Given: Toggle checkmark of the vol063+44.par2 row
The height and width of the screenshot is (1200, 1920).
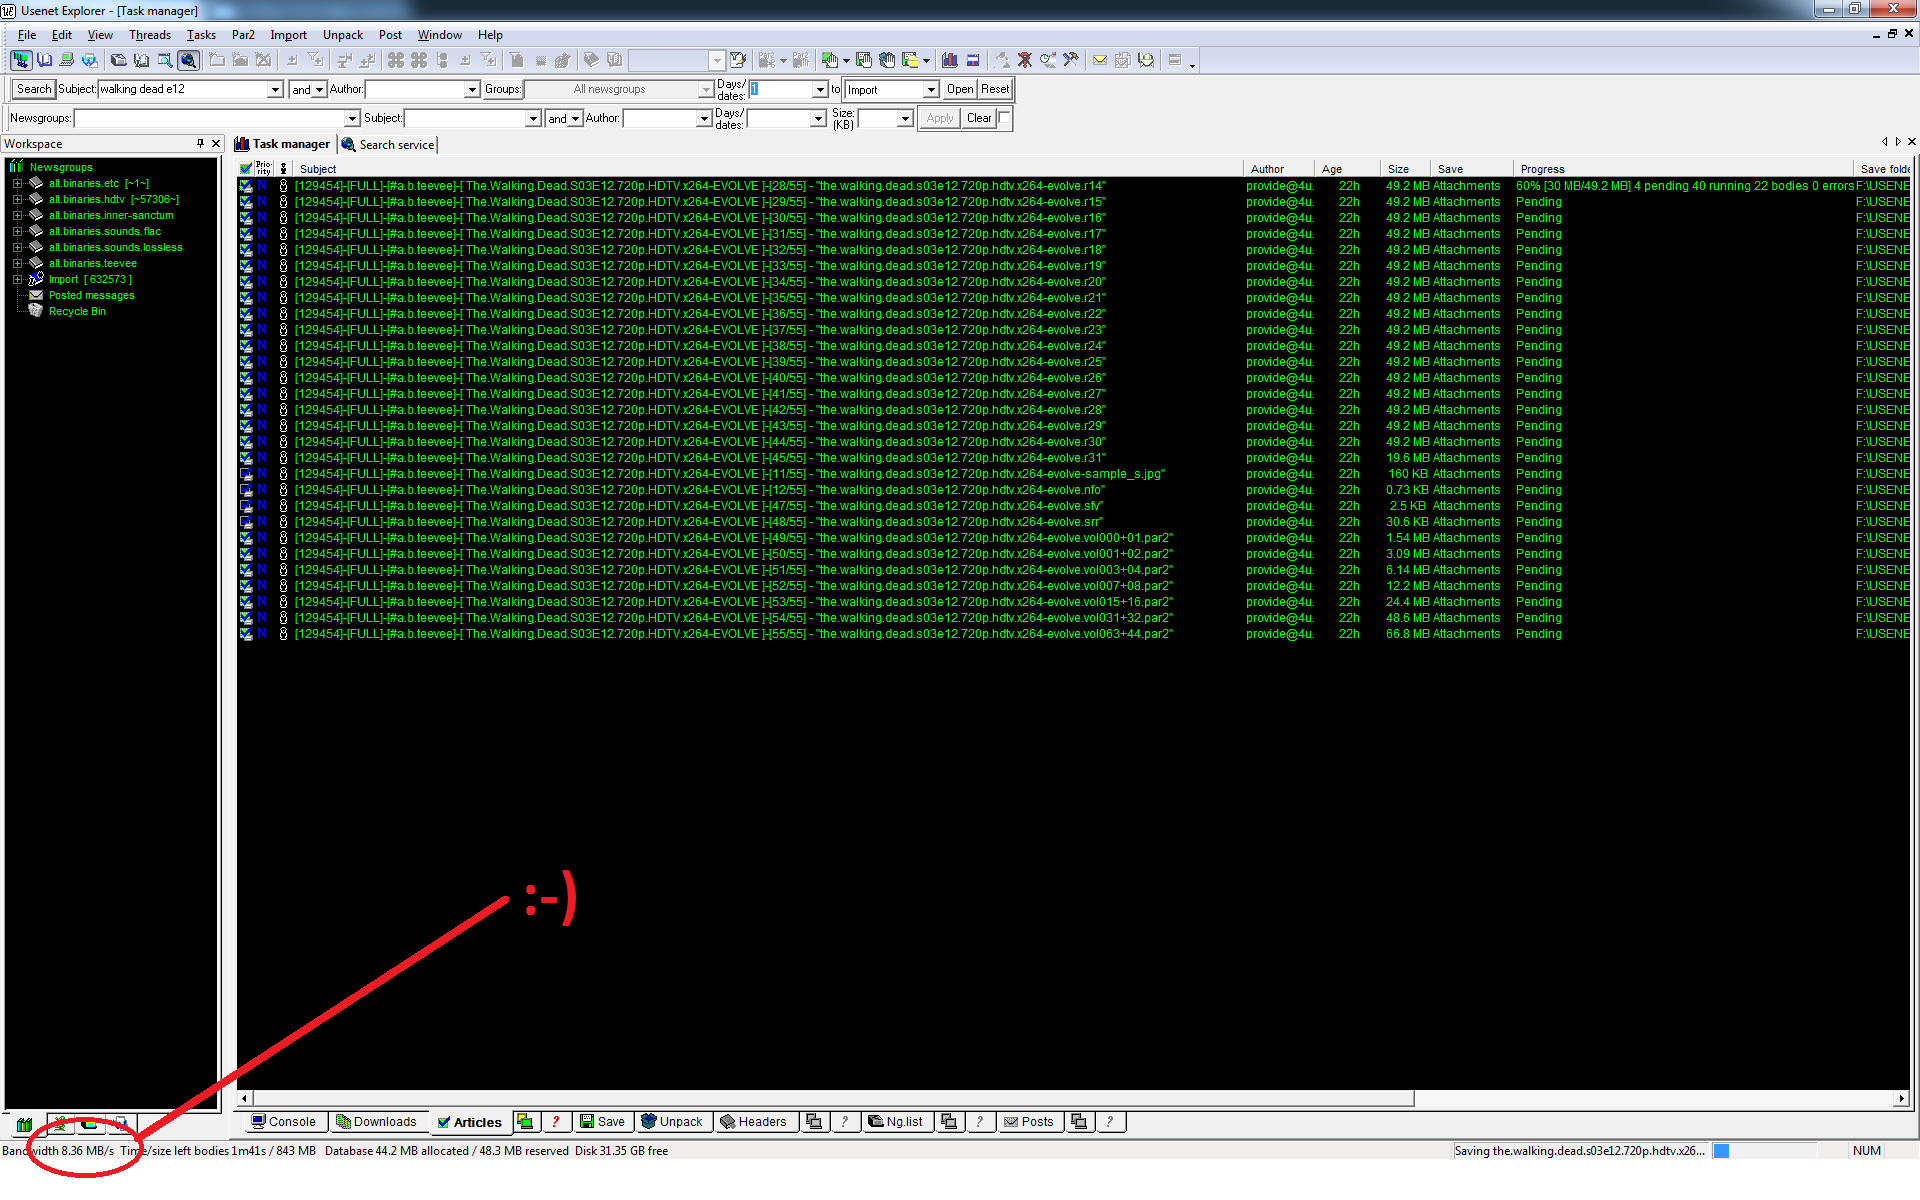Looking at the screenshot, I should click(246, 634).
